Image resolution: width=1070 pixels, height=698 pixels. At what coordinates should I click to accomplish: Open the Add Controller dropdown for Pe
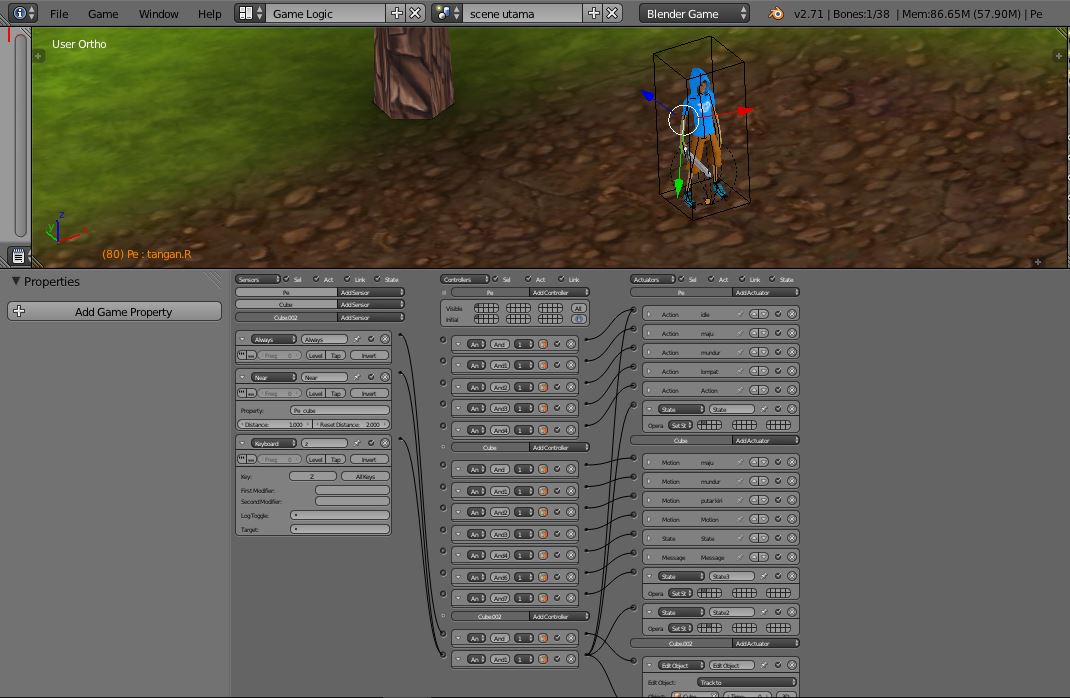coord(559,293)
